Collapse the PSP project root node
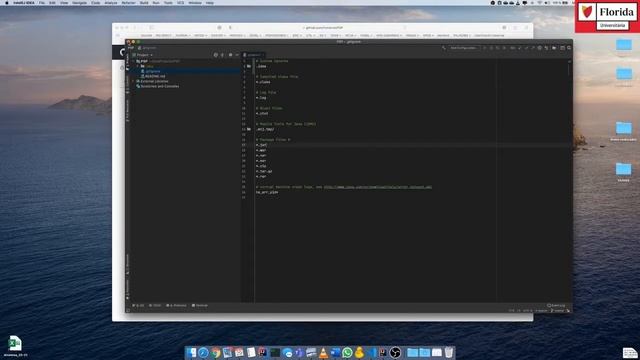The image size is (640, 360). coord(134,61)
